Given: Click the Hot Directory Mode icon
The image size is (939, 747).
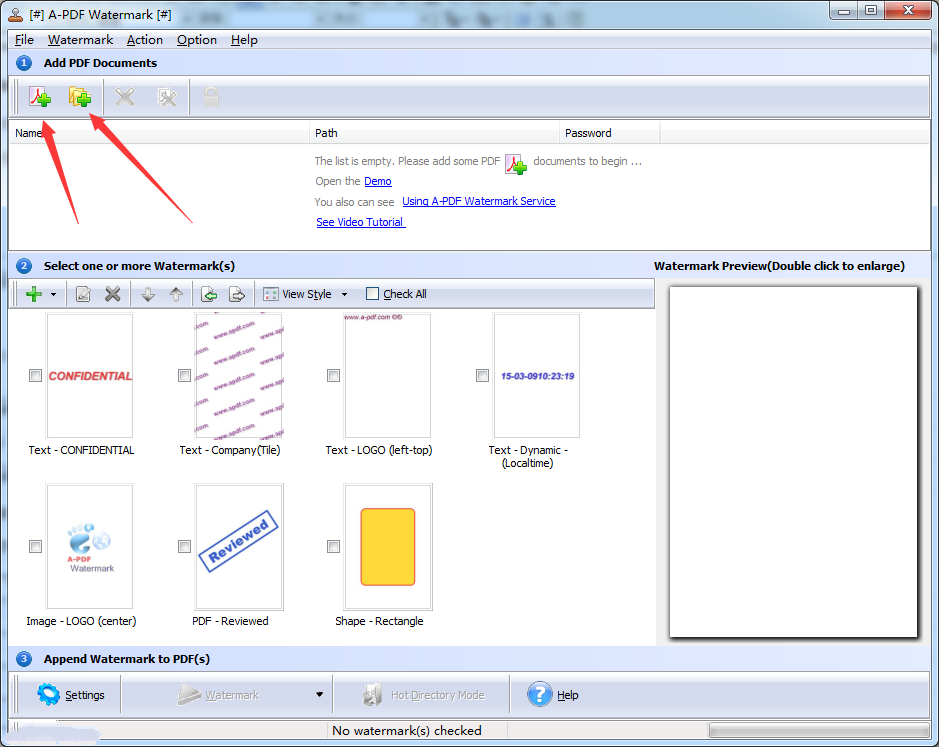Looking at the screenshot, I should pyautogui.click(x=372, y=695).
